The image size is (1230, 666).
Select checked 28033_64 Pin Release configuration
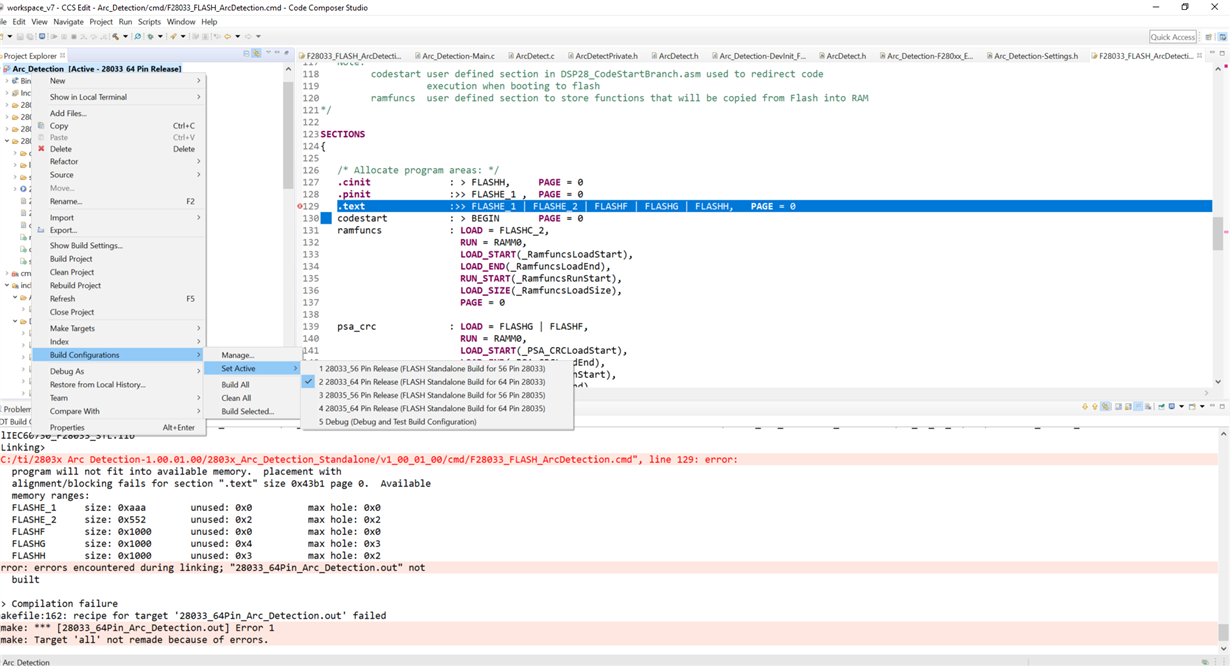click(432, 381)
